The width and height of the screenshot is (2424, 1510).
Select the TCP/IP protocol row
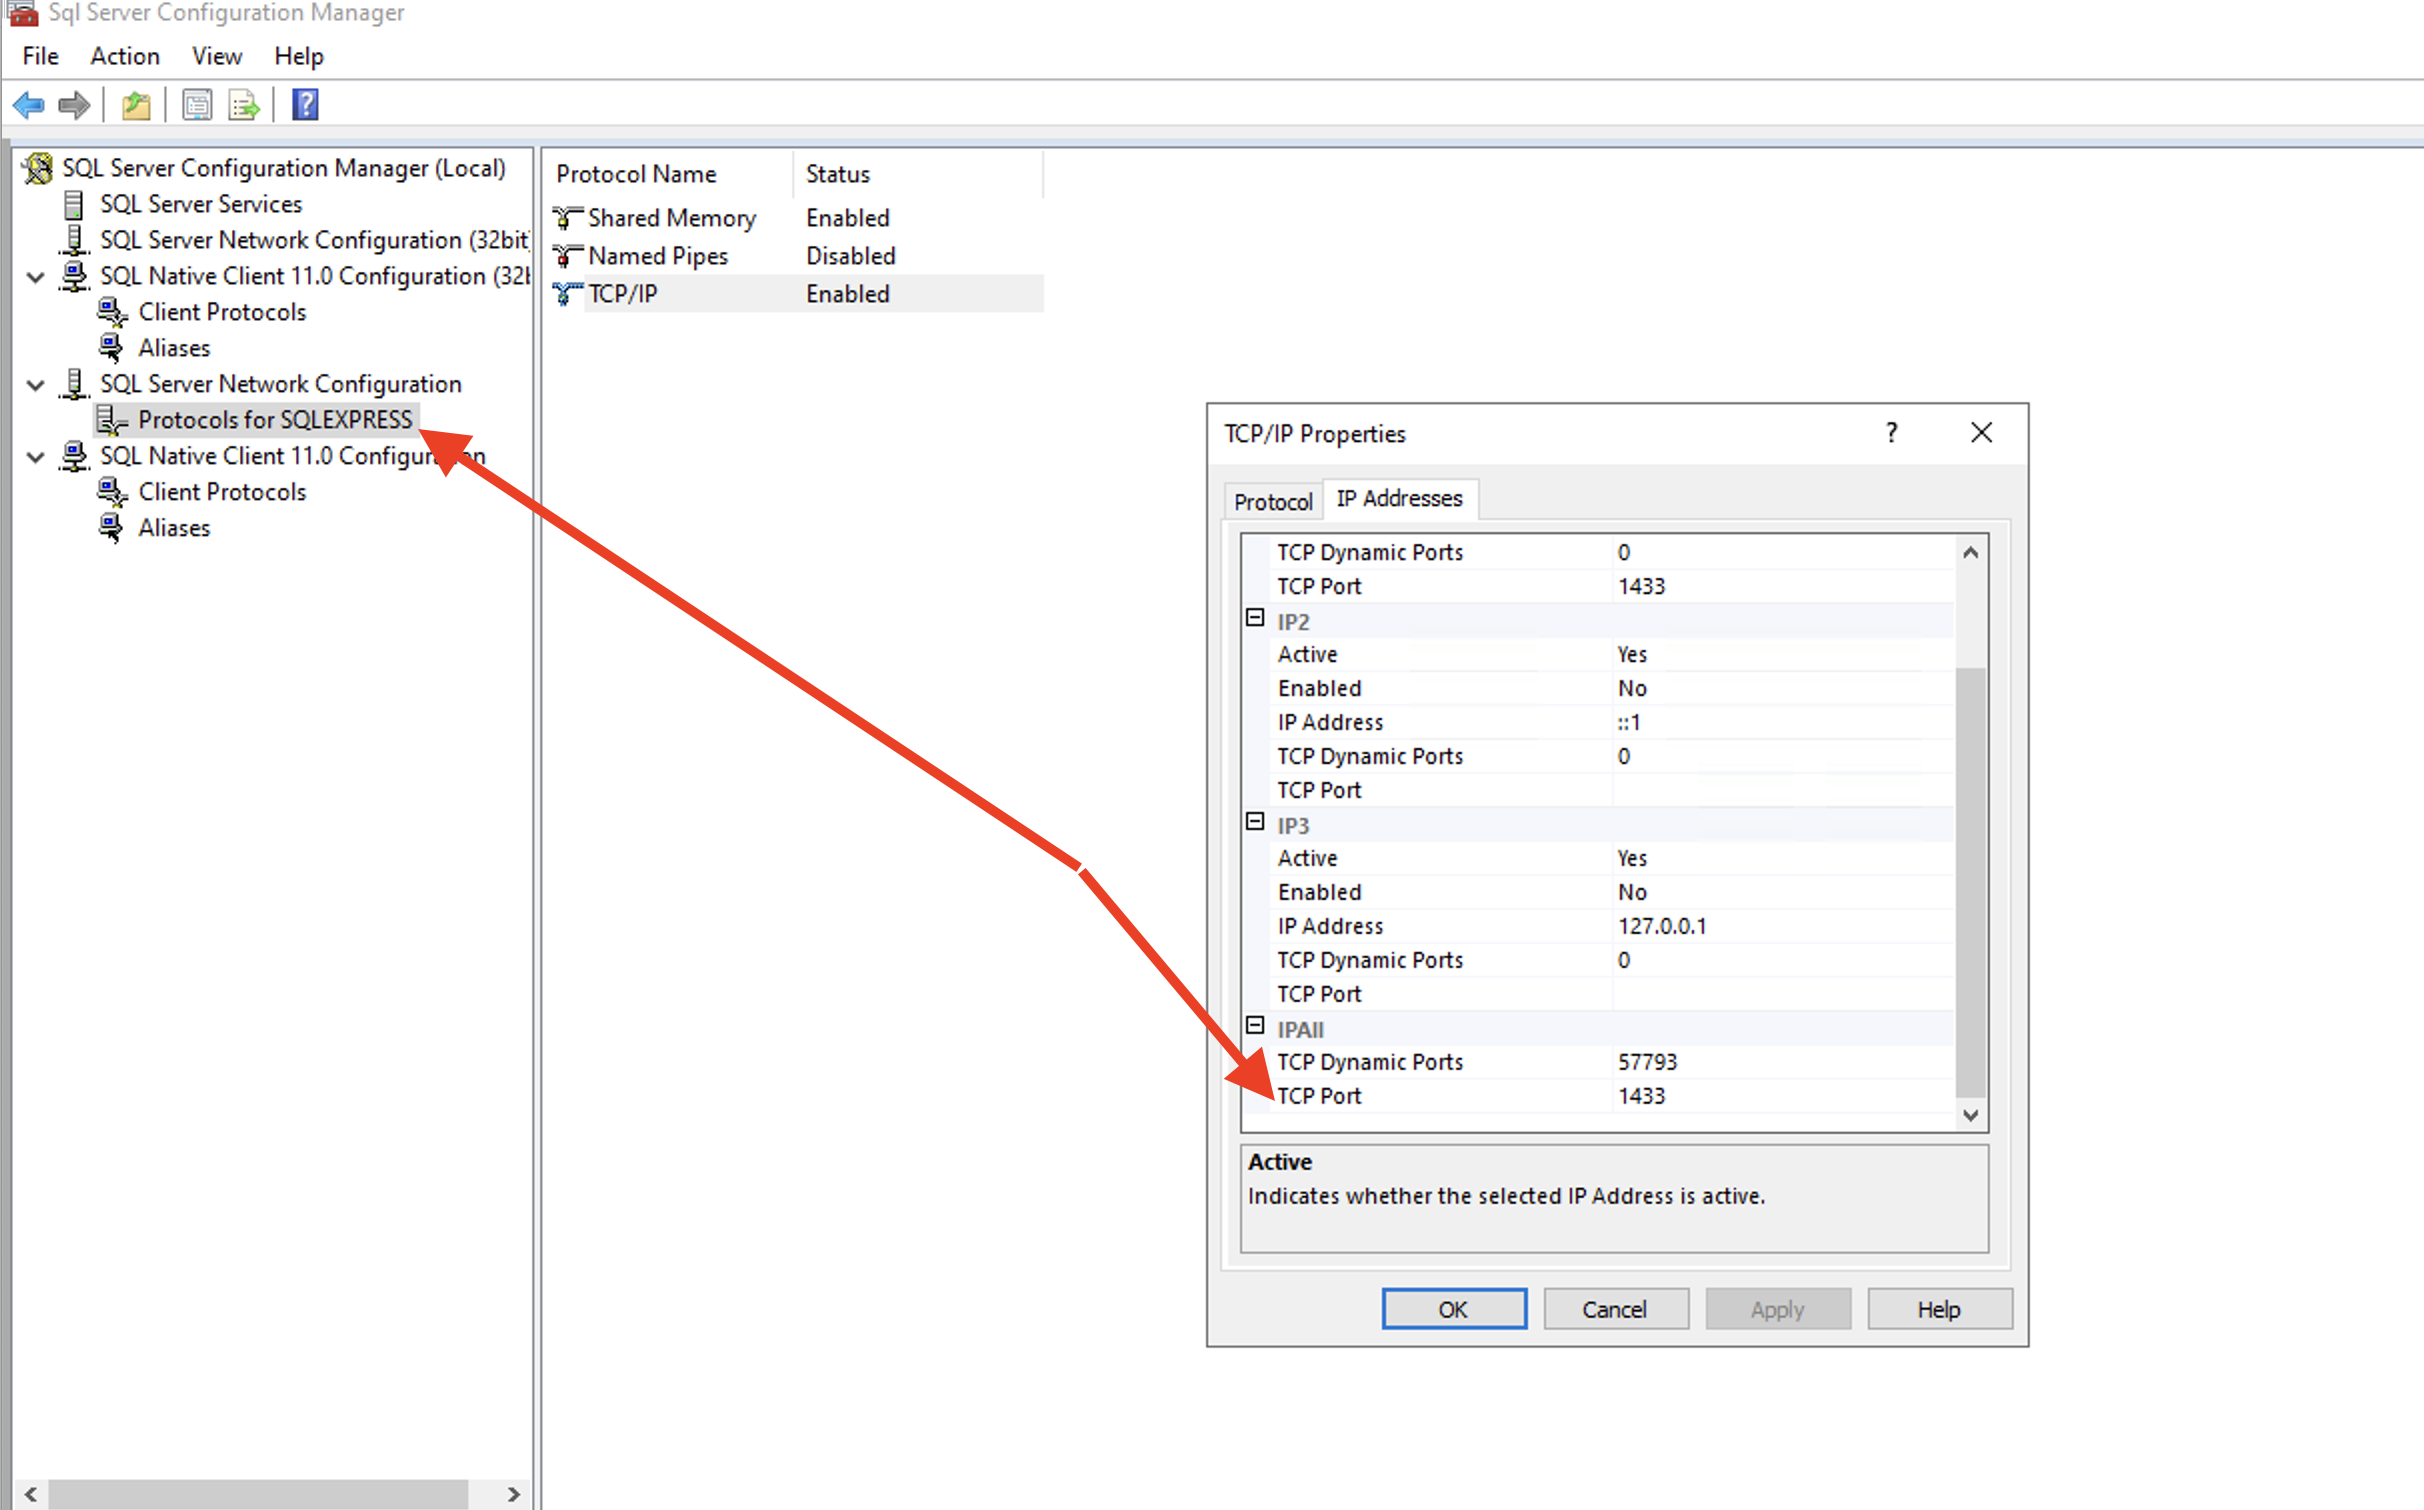(798, 294)
